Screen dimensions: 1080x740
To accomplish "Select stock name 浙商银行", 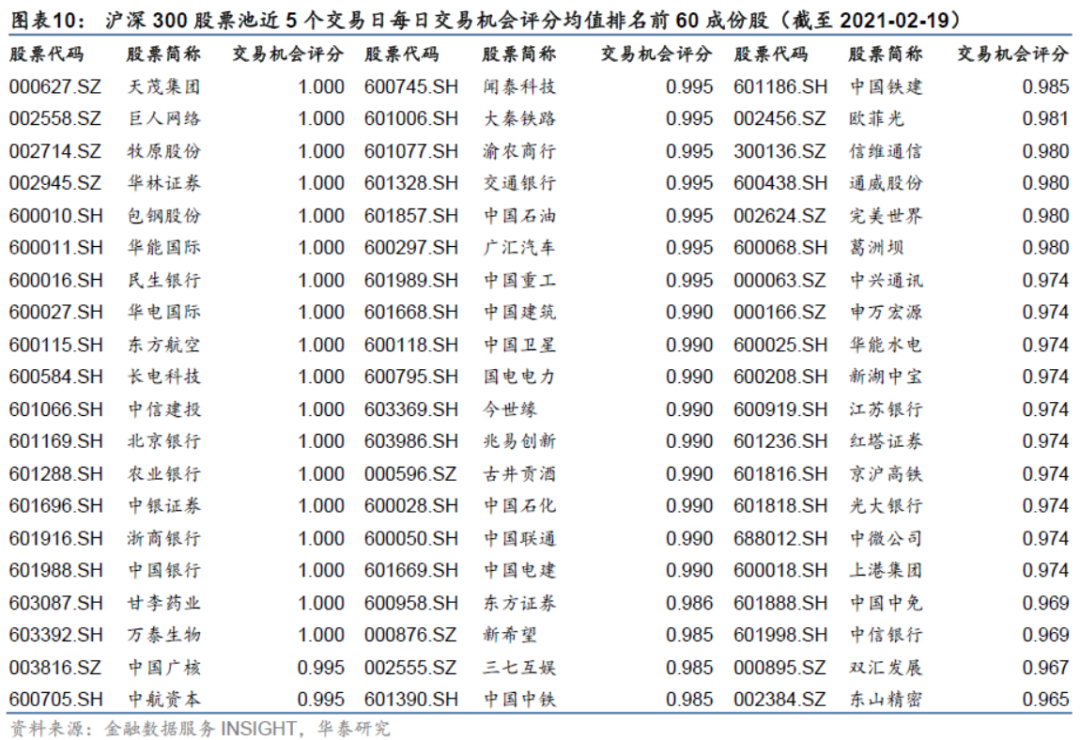I will pos(164,538).
